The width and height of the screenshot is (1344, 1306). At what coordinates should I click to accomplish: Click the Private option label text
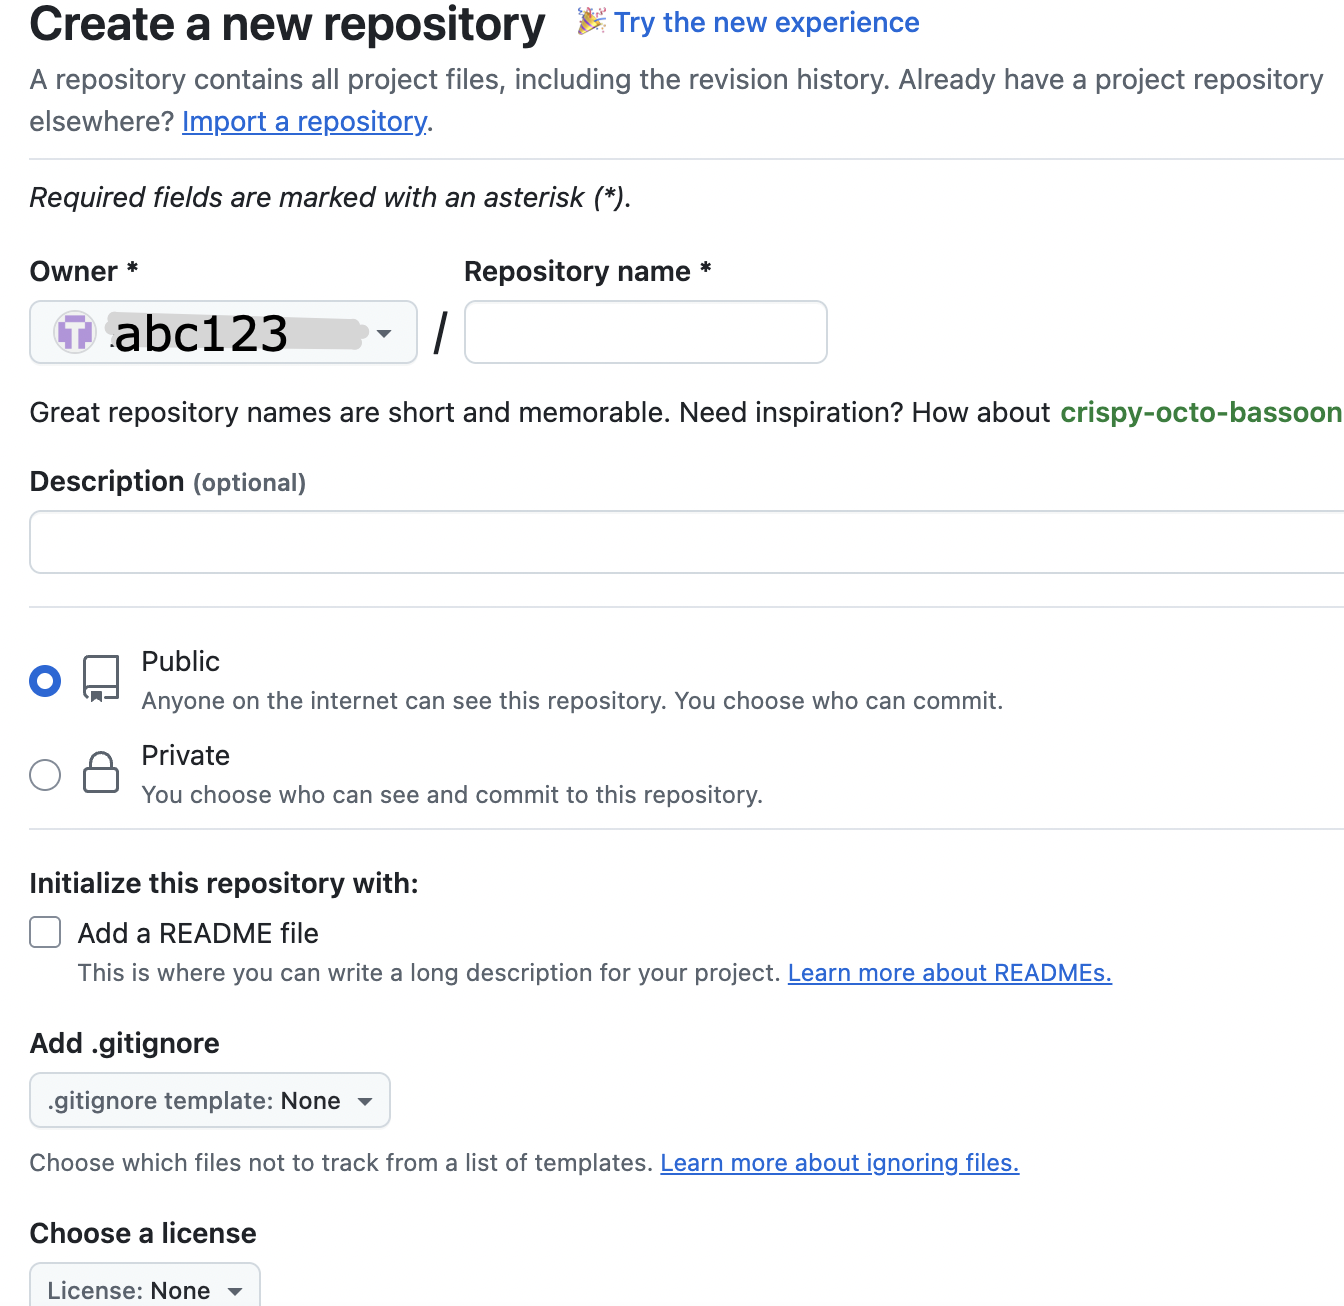(186, 755)
